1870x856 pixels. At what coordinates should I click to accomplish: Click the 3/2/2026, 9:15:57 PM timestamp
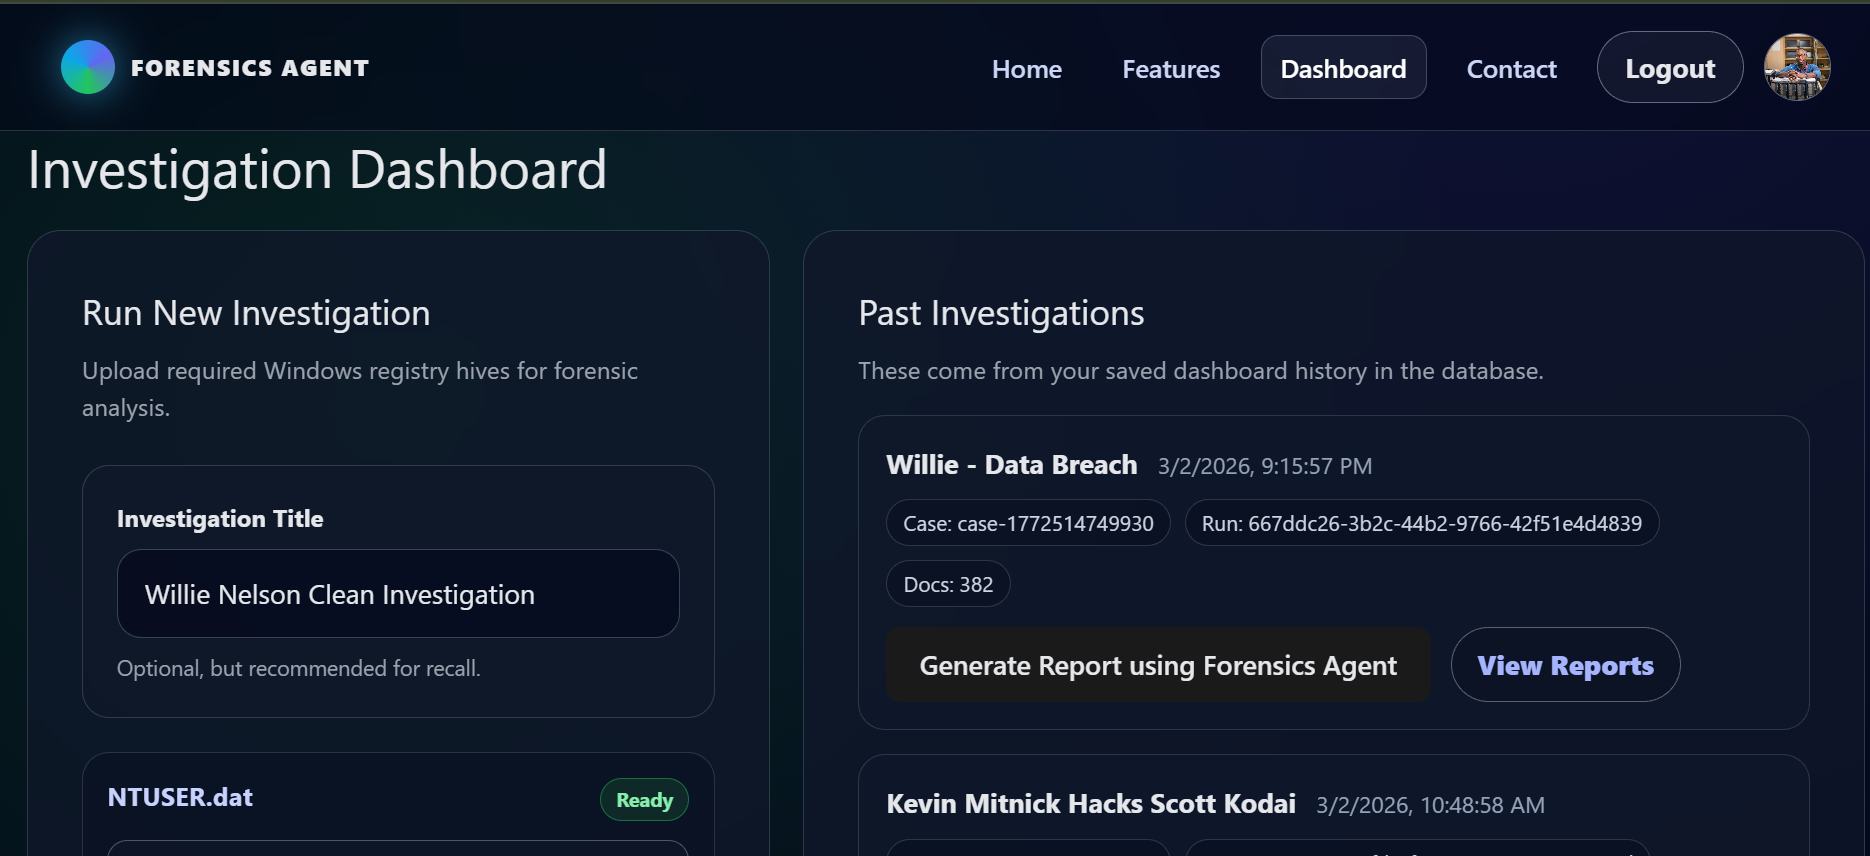pos(1265,466)
